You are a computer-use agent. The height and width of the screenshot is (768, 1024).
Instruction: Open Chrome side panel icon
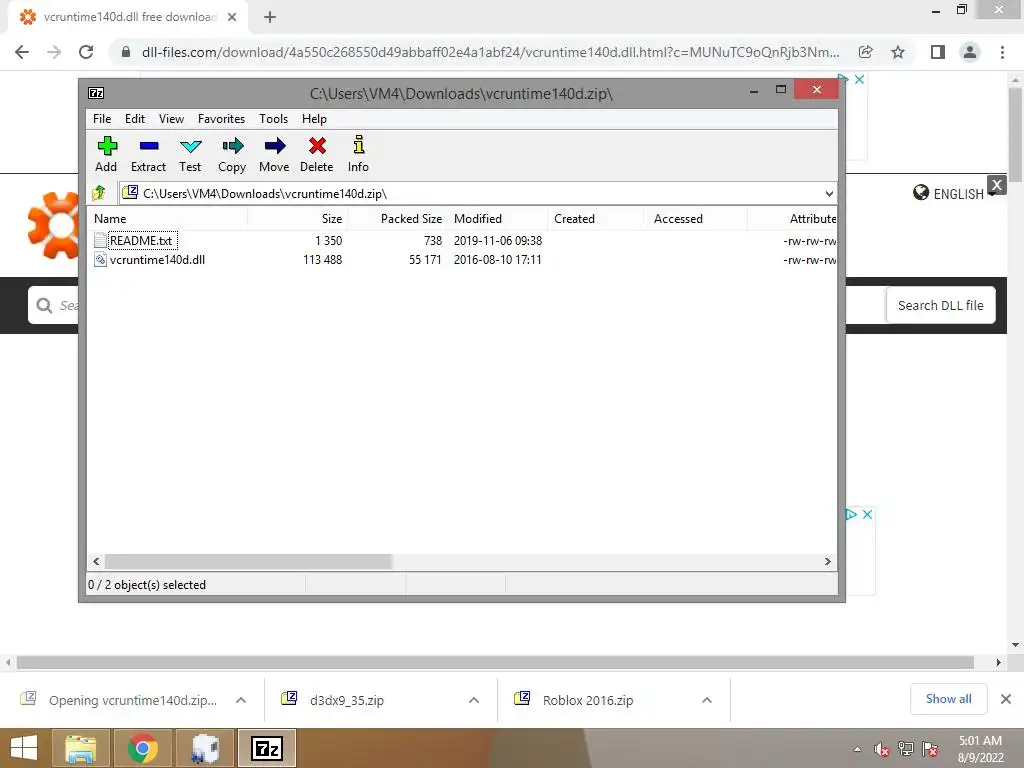938,52
